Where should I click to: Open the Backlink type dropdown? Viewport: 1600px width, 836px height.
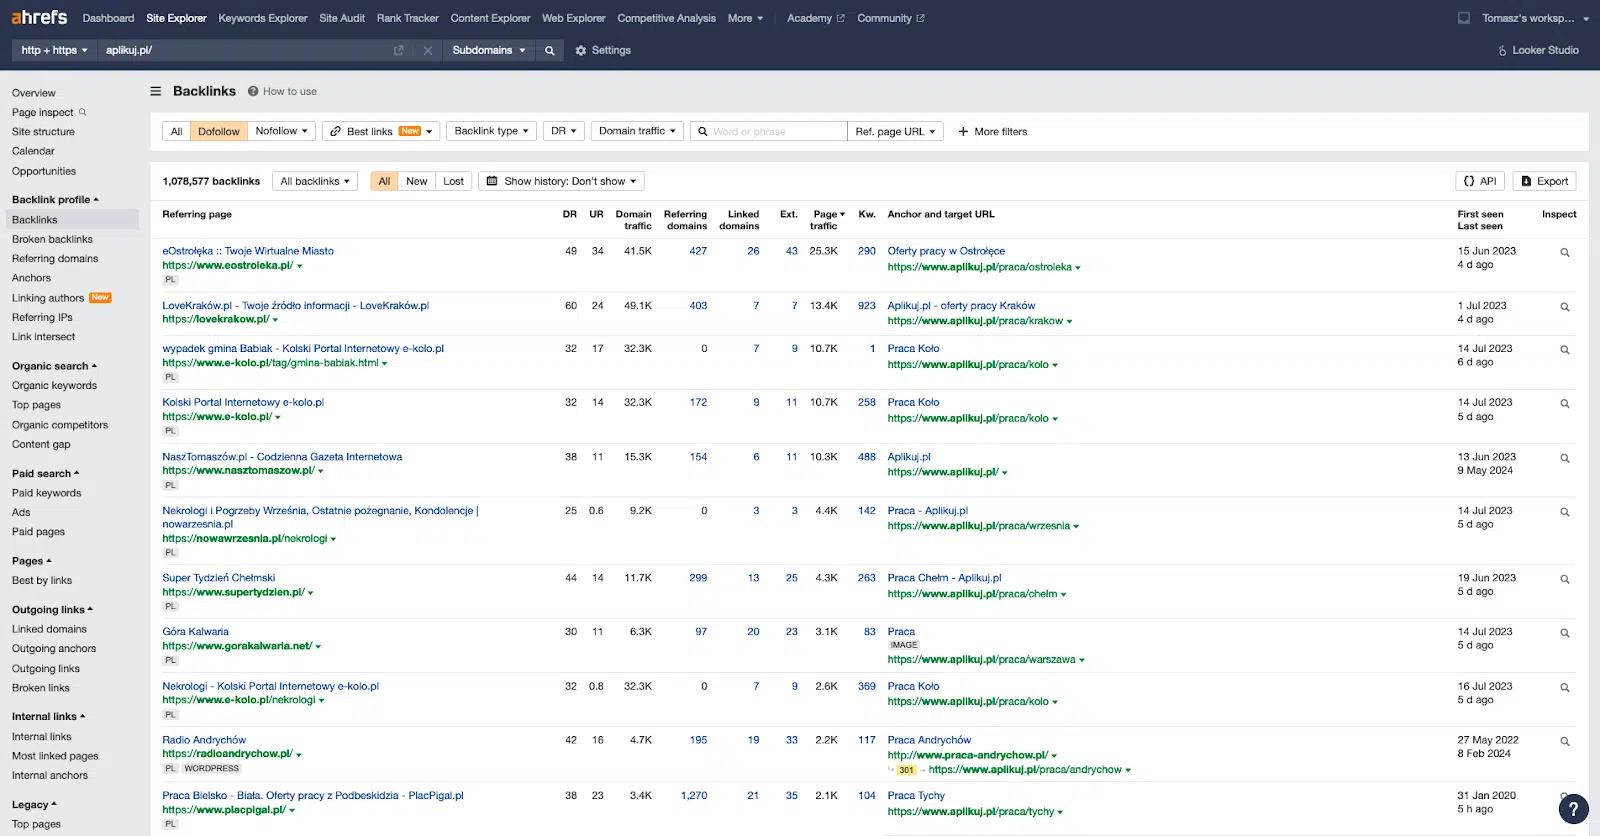[x=491, y=131]
